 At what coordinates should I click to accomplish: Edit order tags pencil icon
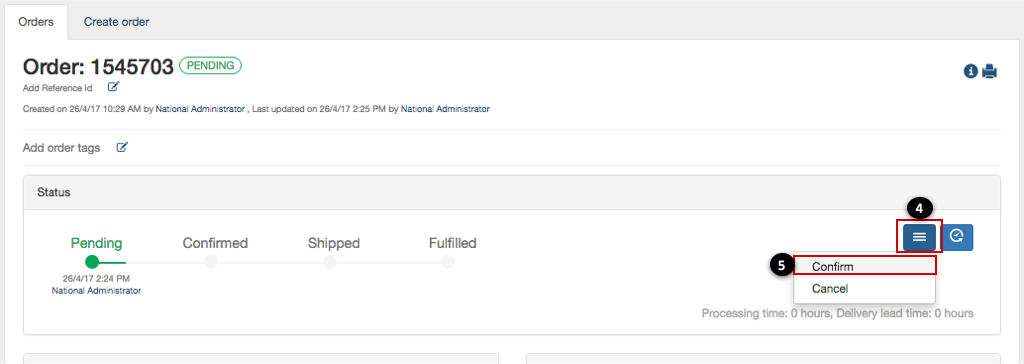pyautogui.click(x=122, y=148)
